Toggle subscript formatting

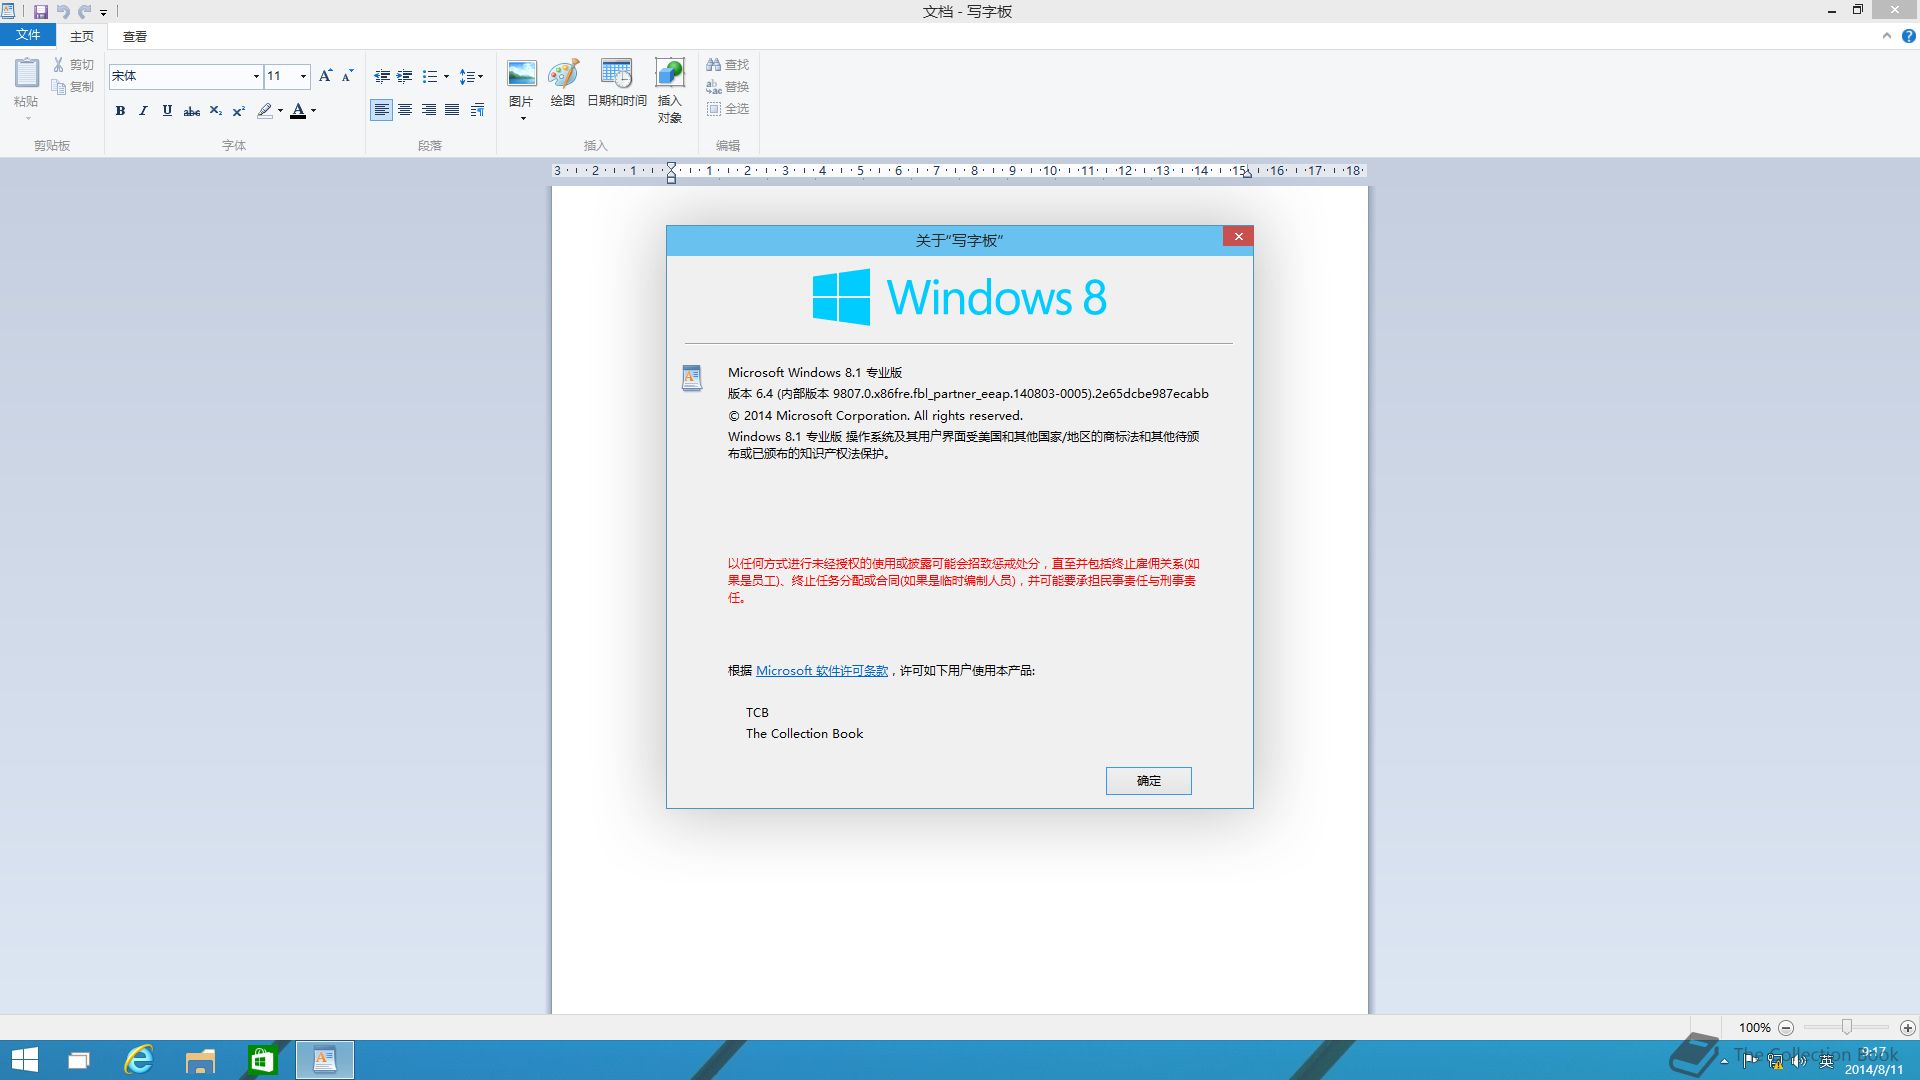coord(215,111)
